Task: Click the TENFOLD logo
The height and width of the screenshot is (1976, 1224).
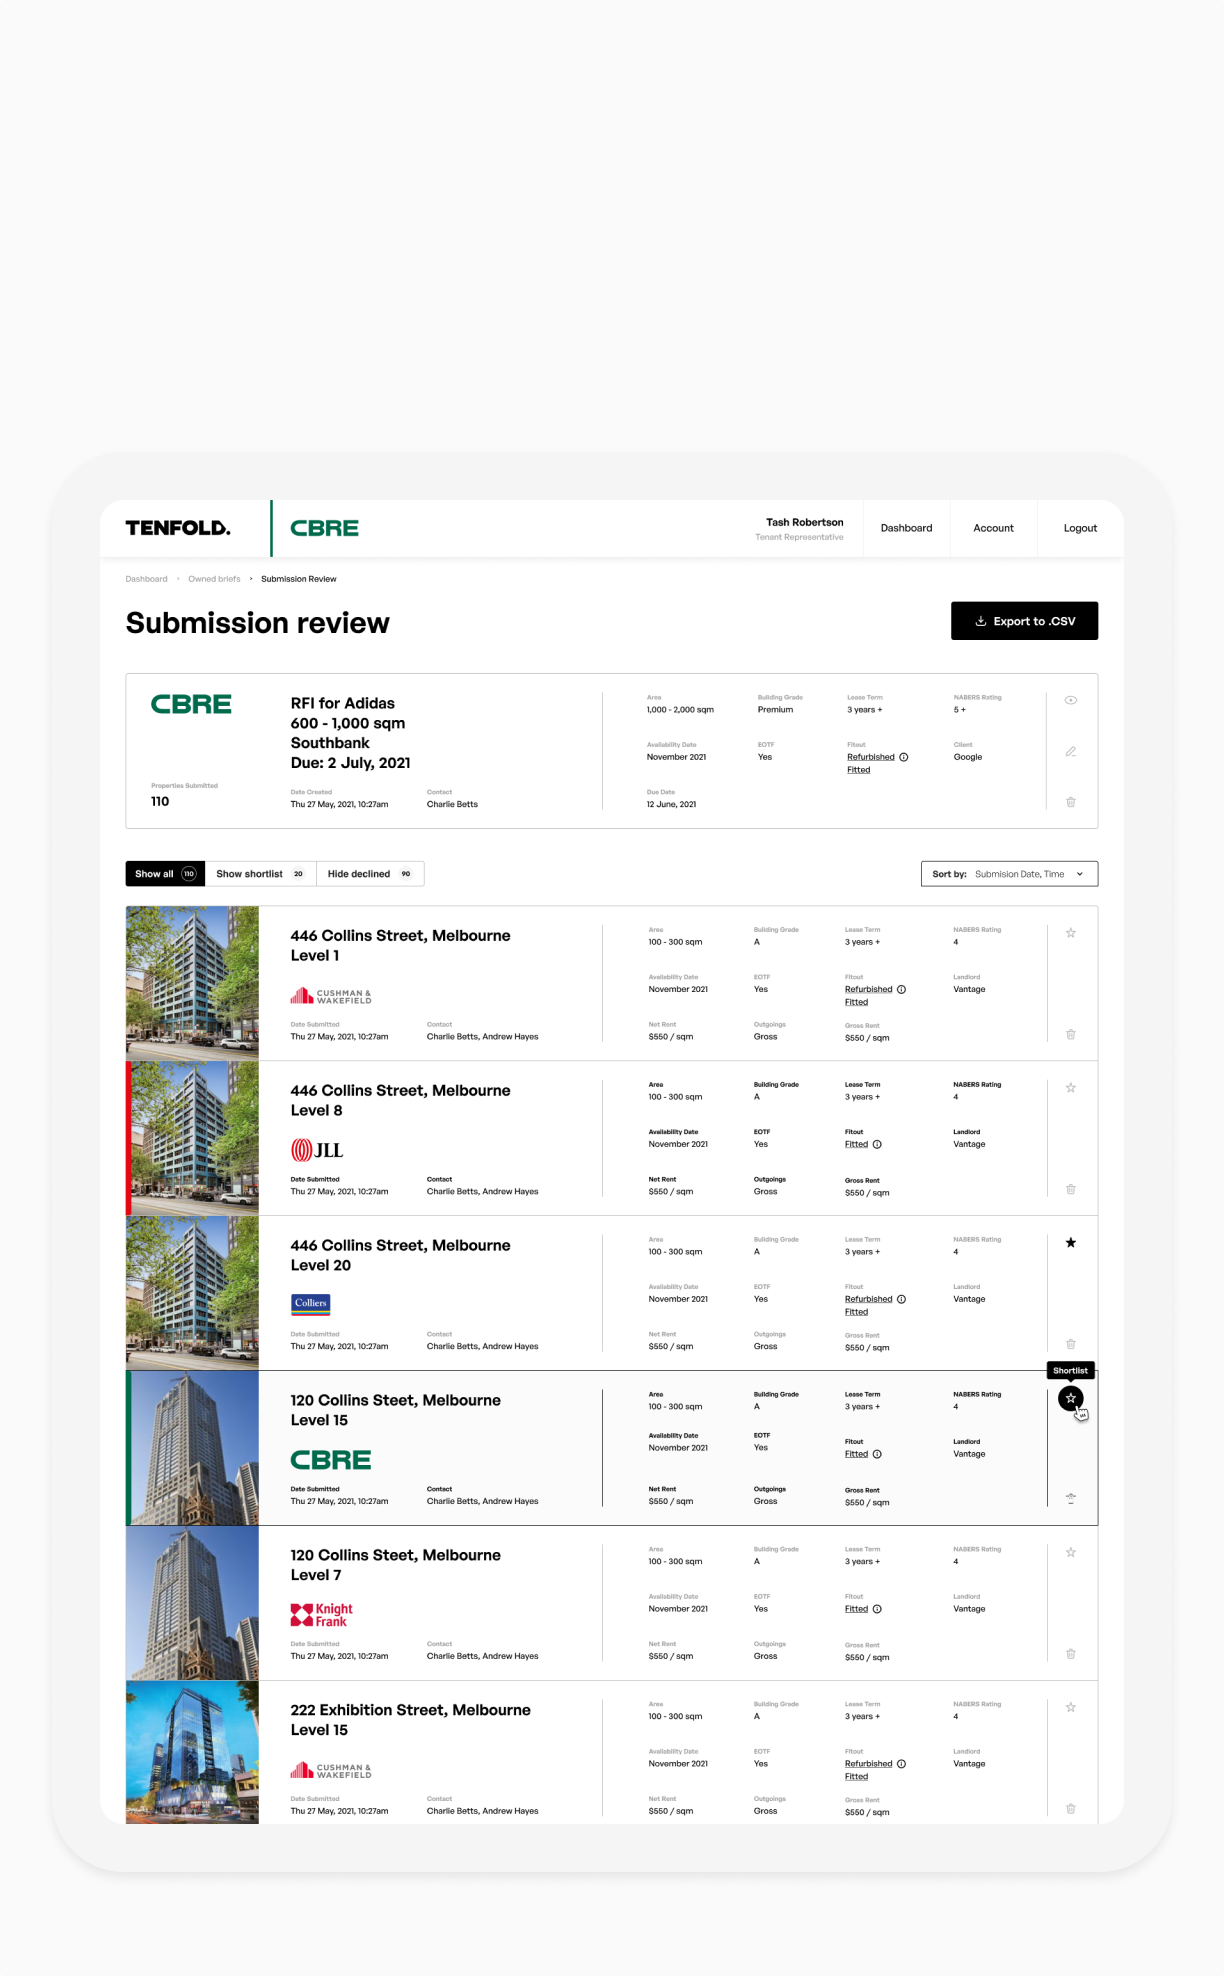Action: point(178,528)
